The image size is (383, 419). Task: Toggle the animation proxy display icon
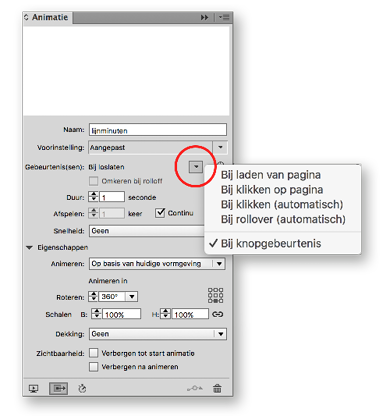(x=59, y=389)
